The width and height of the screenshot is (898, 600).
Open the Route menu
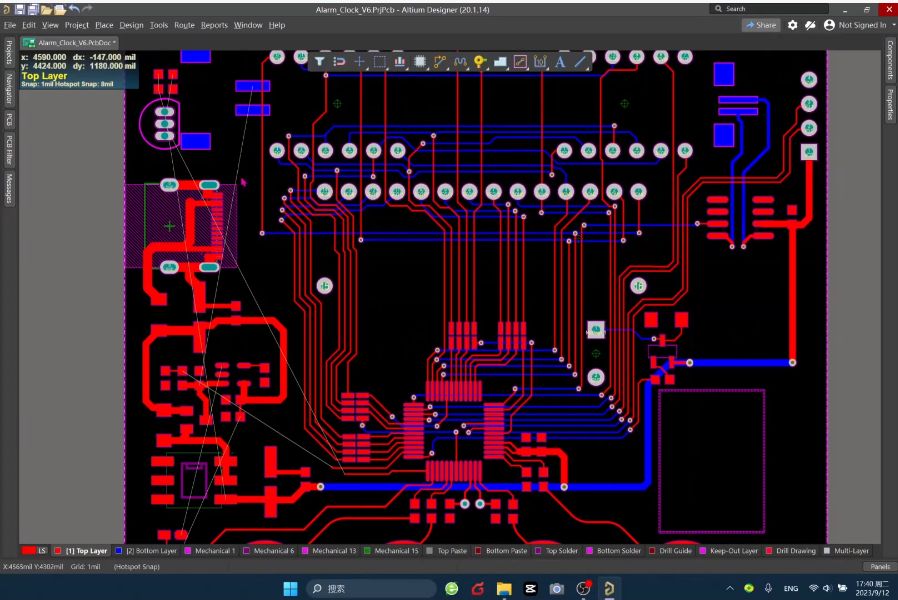click(184, 25)
